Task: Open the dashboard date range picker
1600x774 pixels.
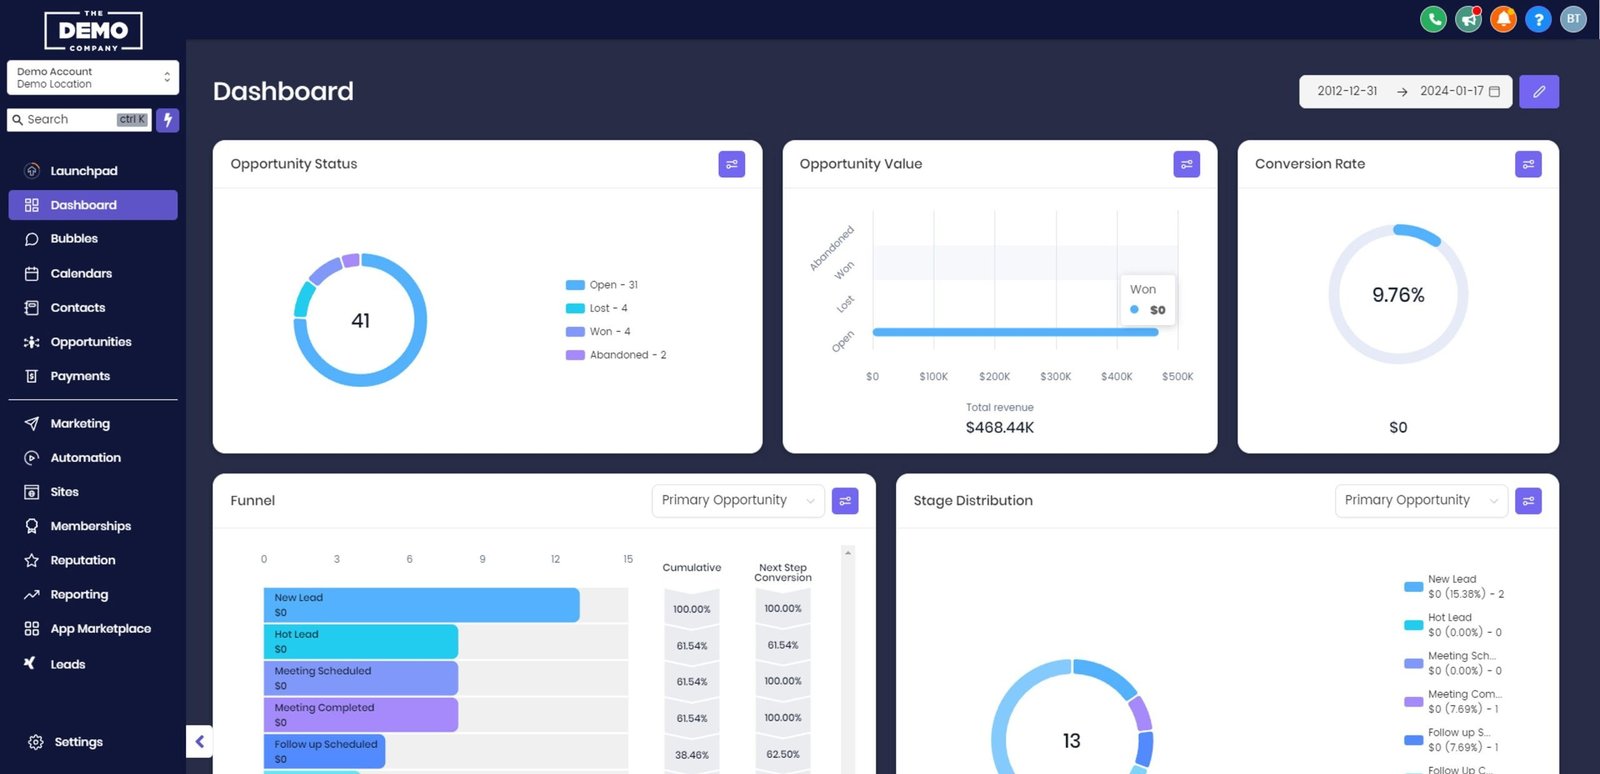Action: pos(1406,91)
